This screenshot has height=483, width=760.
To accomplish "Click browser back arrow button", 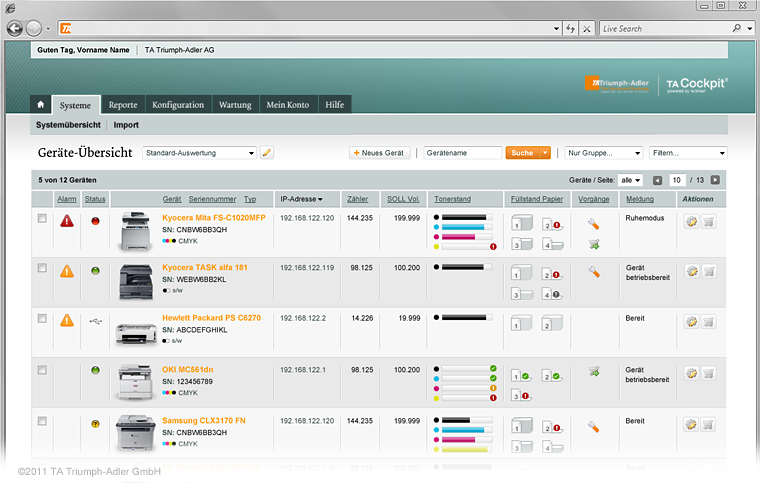I will point(15,29).
